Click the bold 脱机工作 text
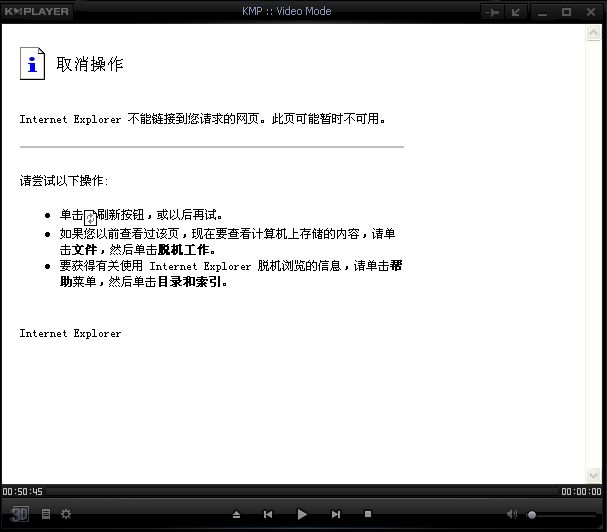The image size is (607, 532). (x=184, y=250)
